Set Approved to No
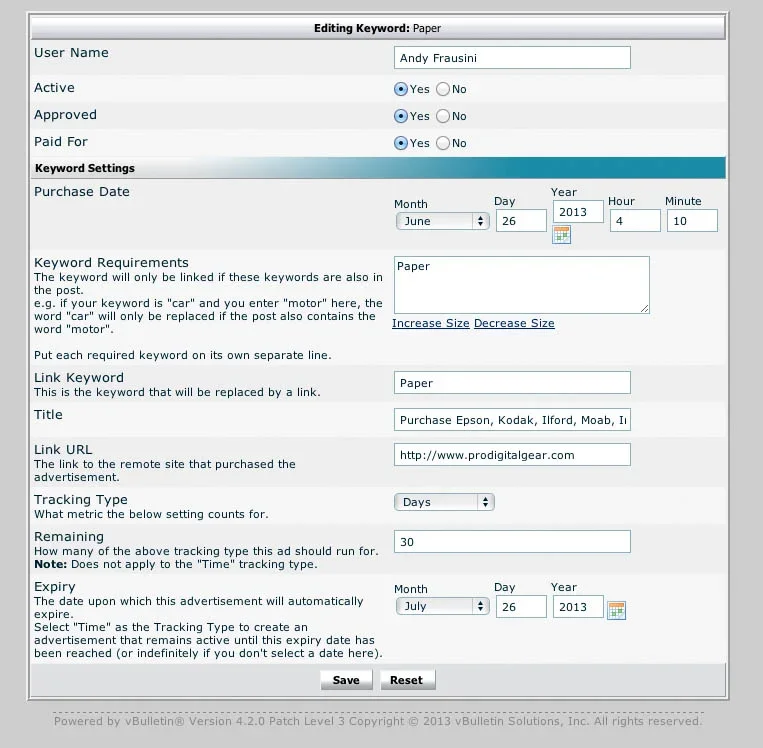 click(x=443, y=116)
